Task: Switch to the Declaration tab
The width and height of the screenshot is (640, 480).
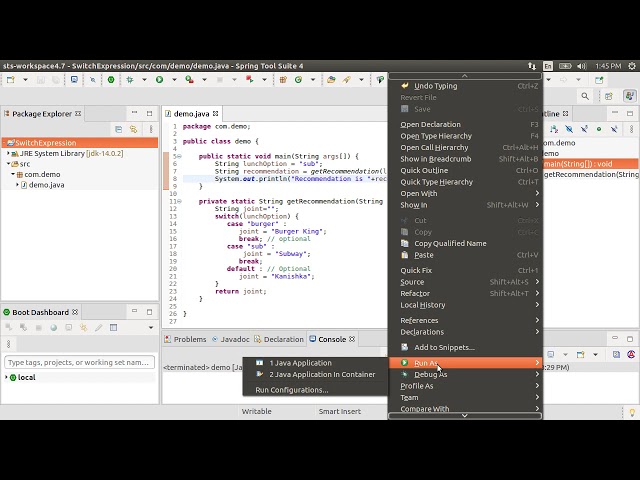Action: (279, 339)
